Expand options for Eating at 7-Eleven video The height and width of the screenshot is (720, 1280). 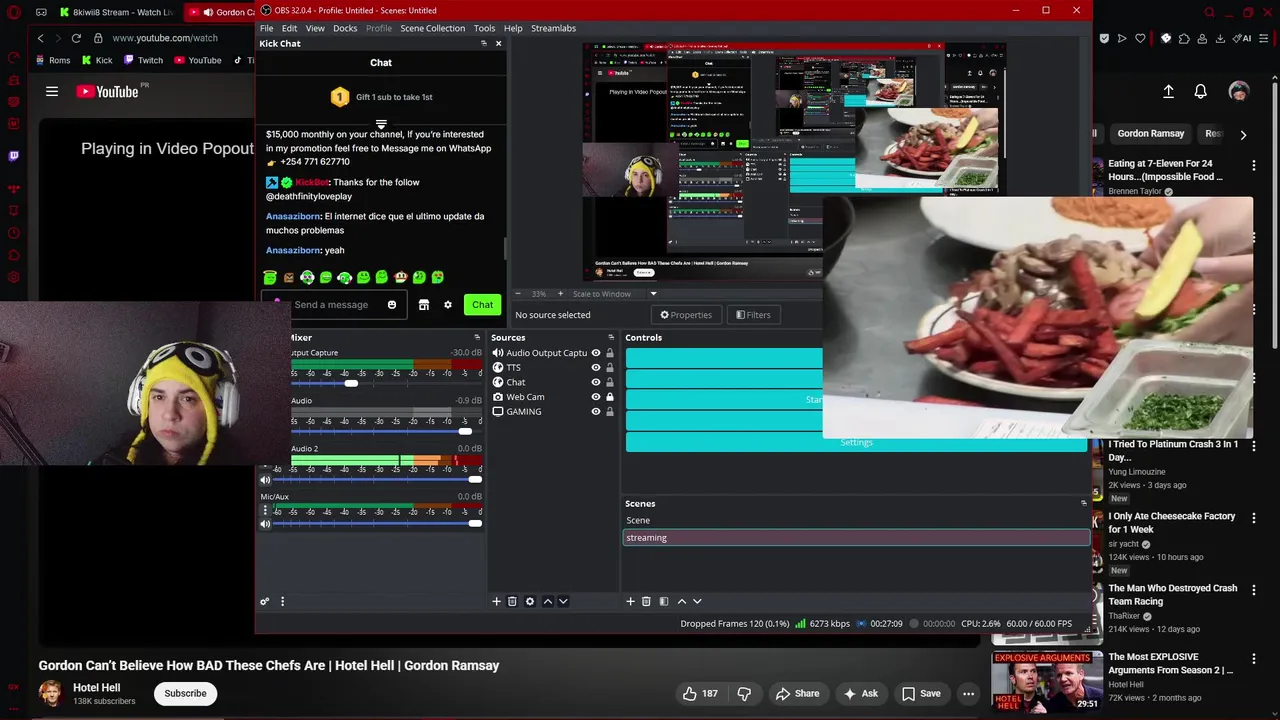1253,165
